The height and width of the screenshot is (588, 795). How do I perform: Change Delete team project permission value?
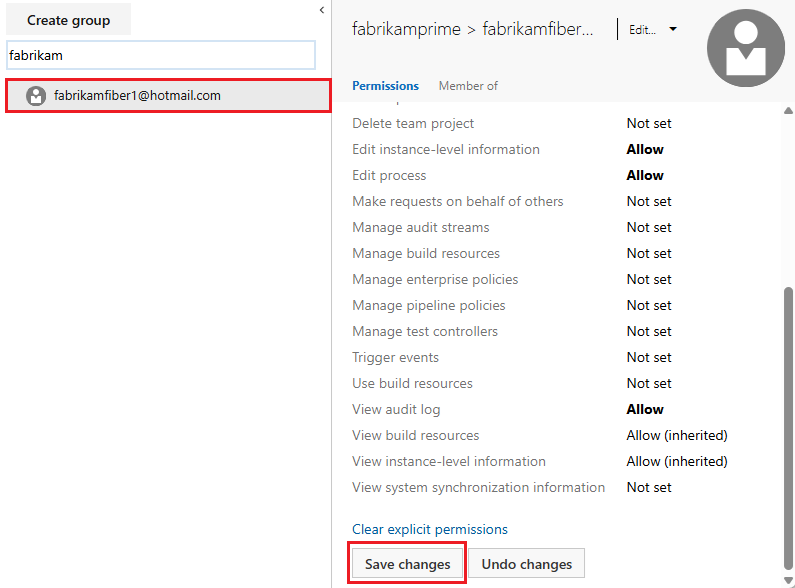[649, 123]
